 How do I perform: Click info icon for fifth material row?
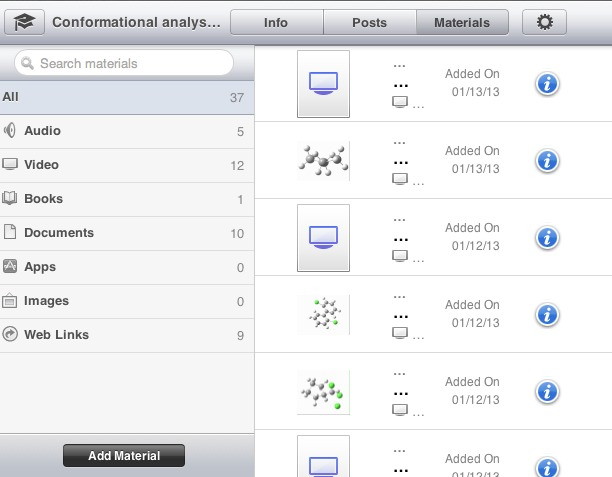point(547,392)
